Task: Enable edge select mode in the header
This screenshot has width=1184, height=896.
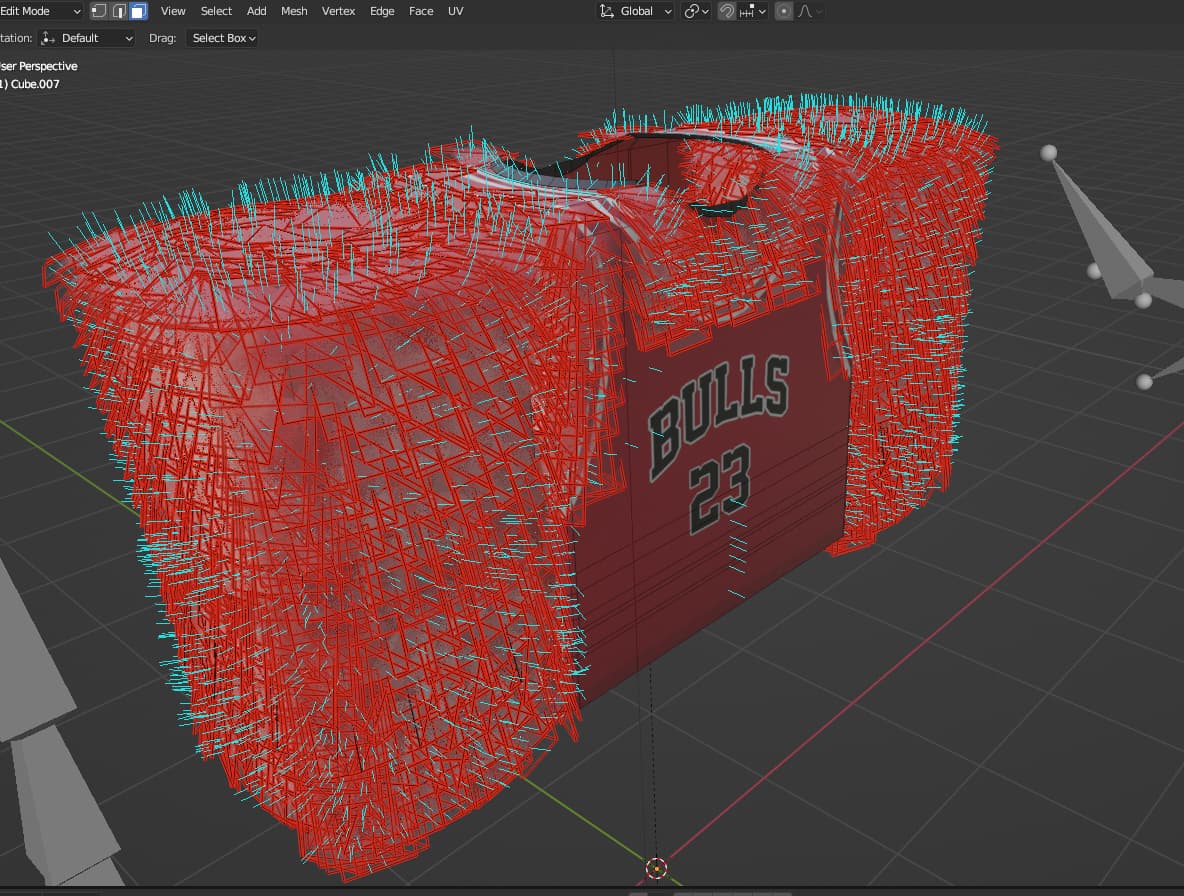Action: [117, 10]
